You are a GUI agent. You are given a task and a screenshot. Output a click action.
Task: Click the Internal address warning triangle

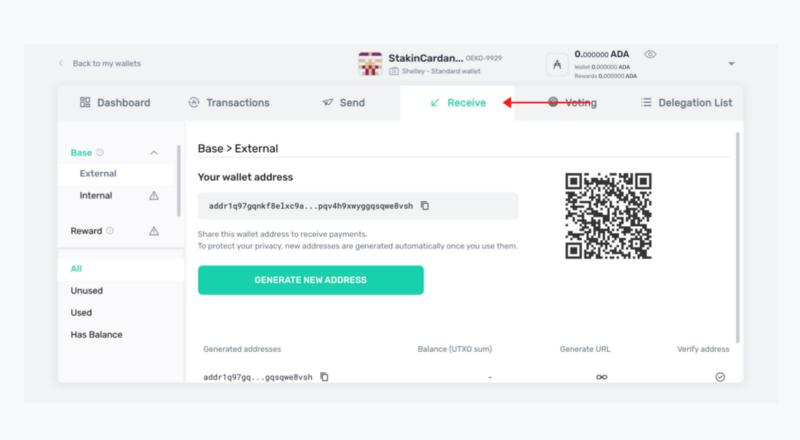click(154, 195)
